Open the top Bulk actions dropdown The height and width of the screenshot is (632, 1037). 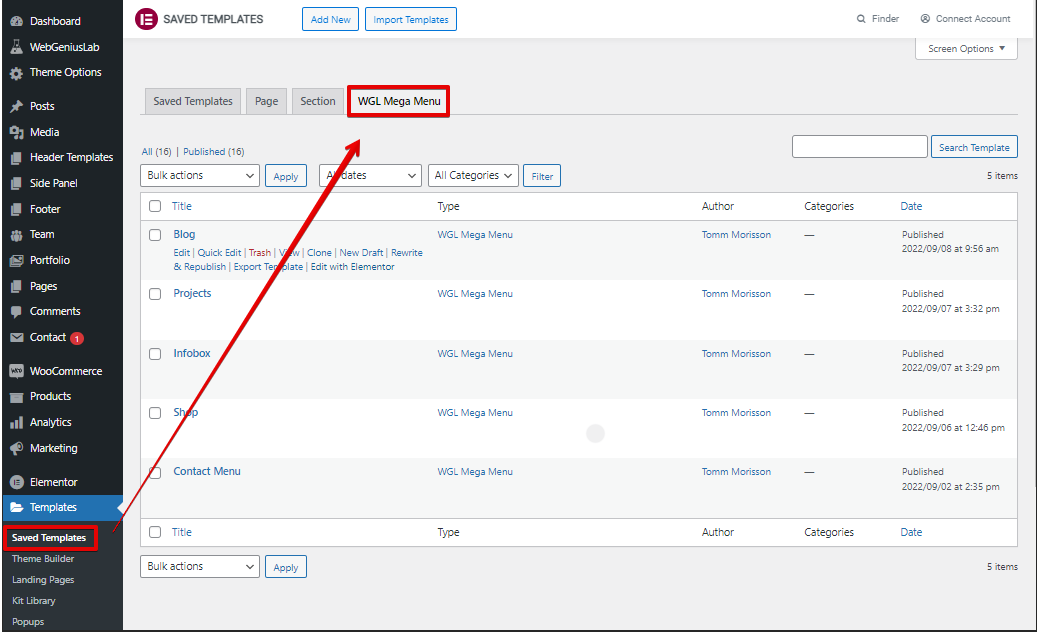coord(200,175)
